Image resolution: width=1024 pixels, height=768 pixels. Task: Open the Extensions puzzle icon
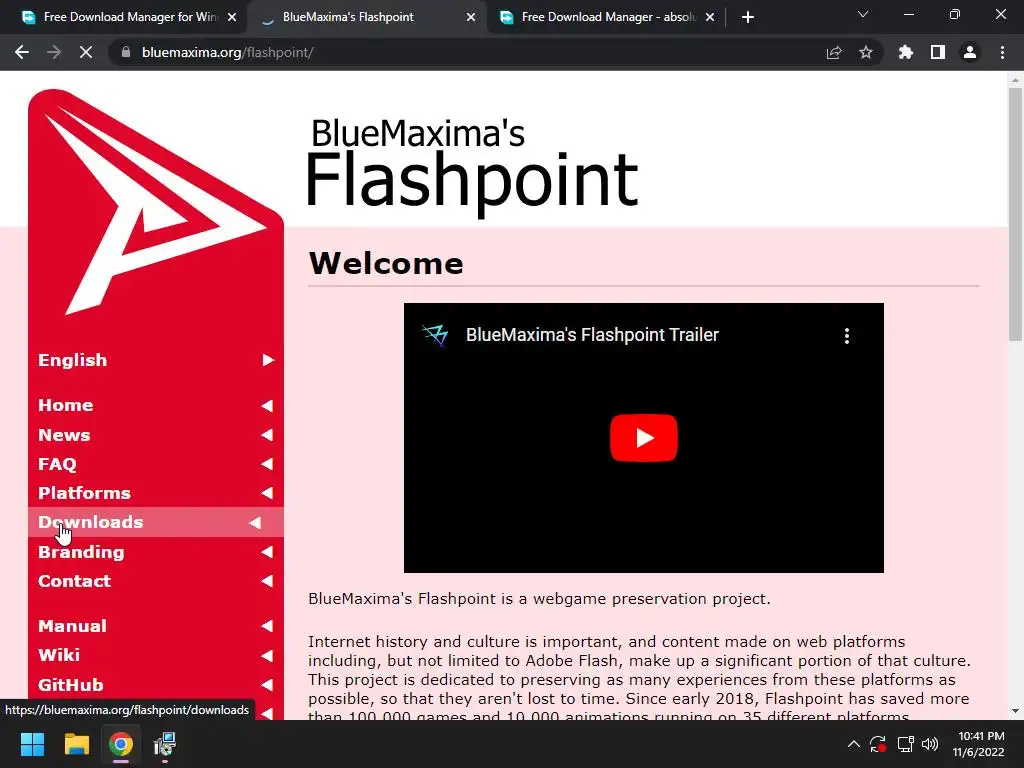pos(906,52)
